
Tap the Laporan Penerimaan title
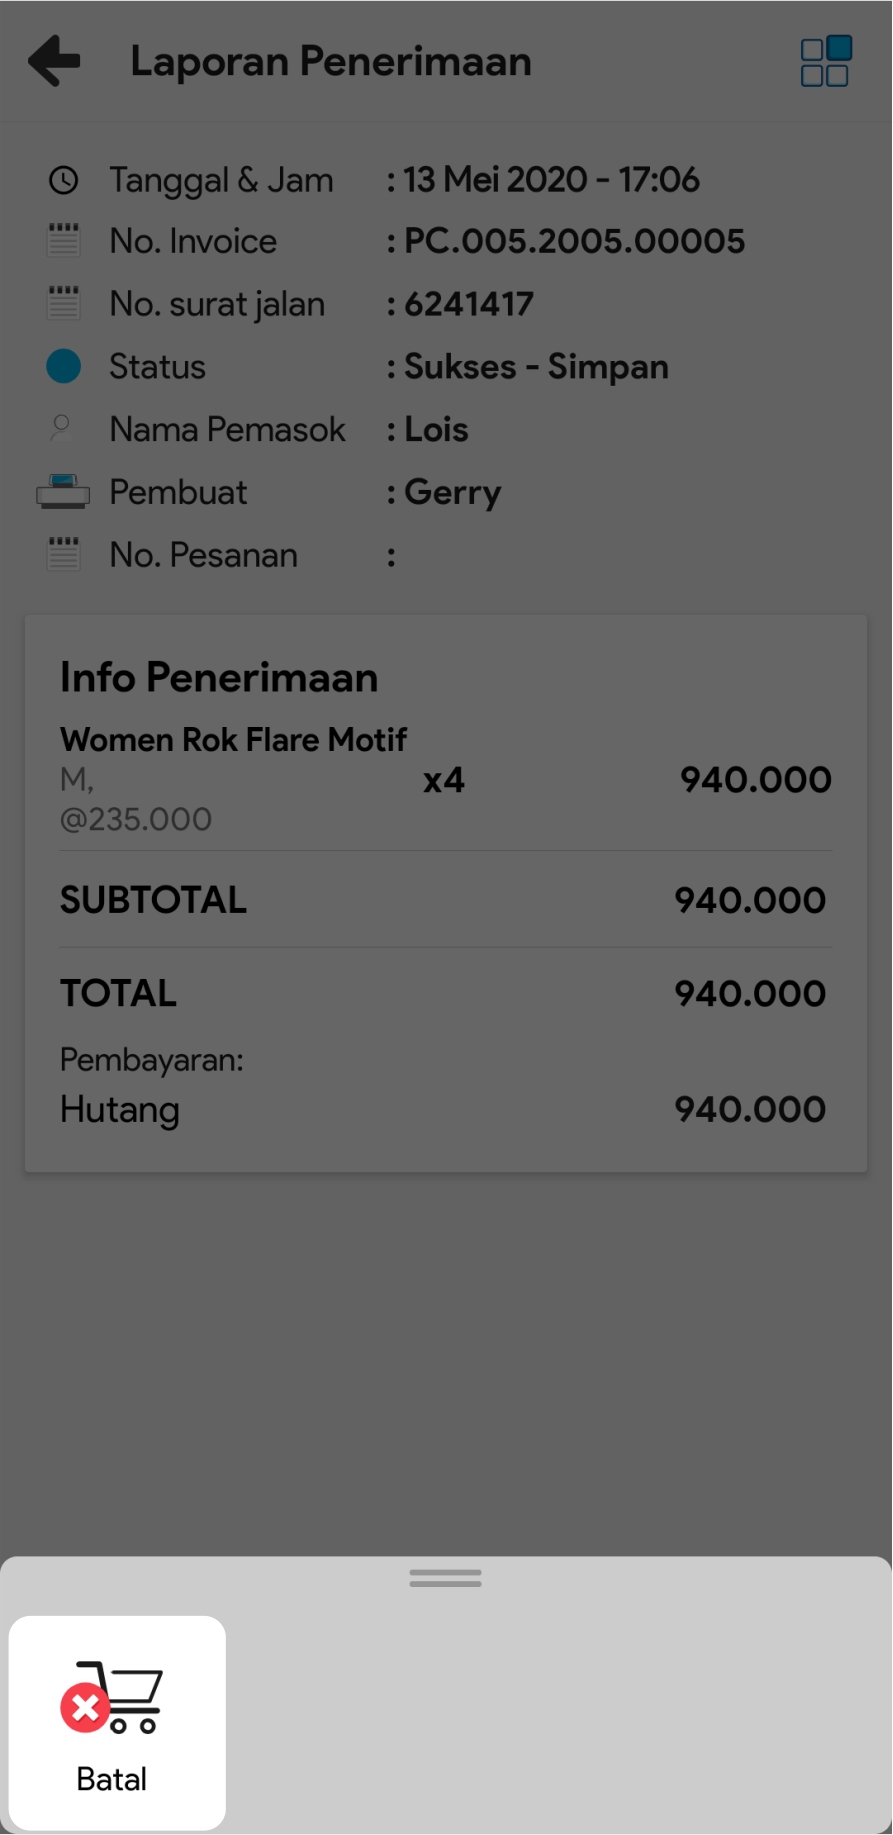[x=330, y=62]
